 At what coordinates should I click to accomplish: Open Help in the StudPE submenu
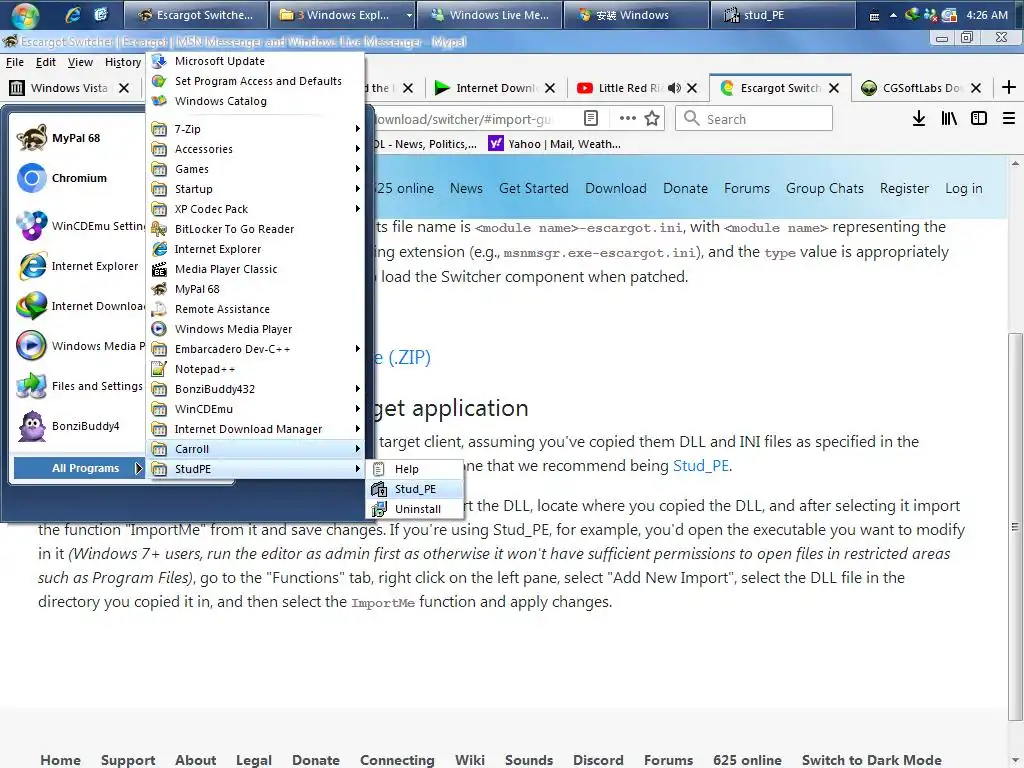415,469
